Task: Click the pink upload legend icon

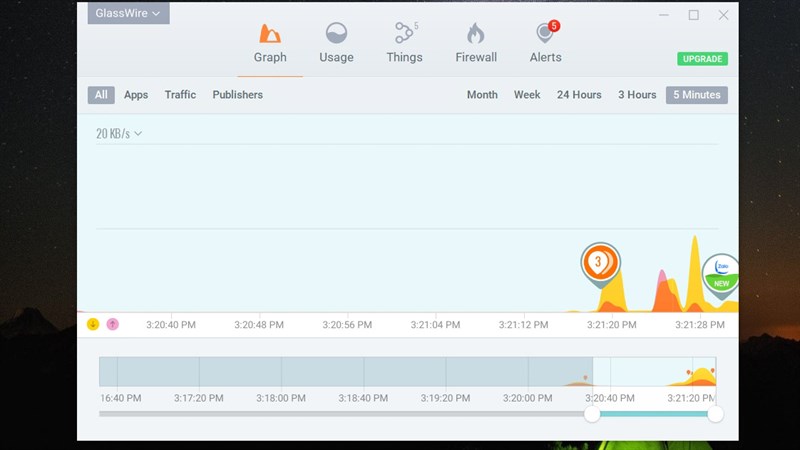Action: pyautogui.click(x=113, y=324)
